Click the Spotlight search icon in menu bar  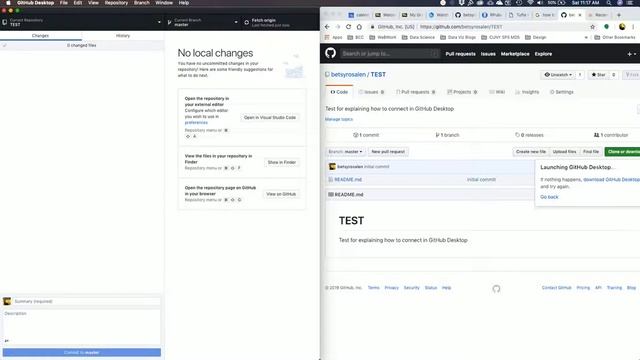[x=609, y=3]
